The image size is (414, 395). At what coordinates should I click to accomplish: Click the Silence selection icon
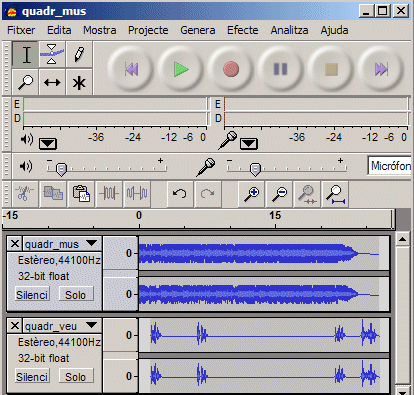(137, 194)
